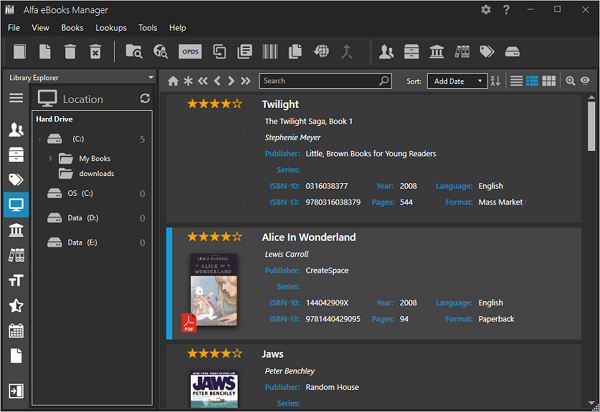Open the Publishers building toolbar icon
600x412 pixels.
tap(437, 51)
